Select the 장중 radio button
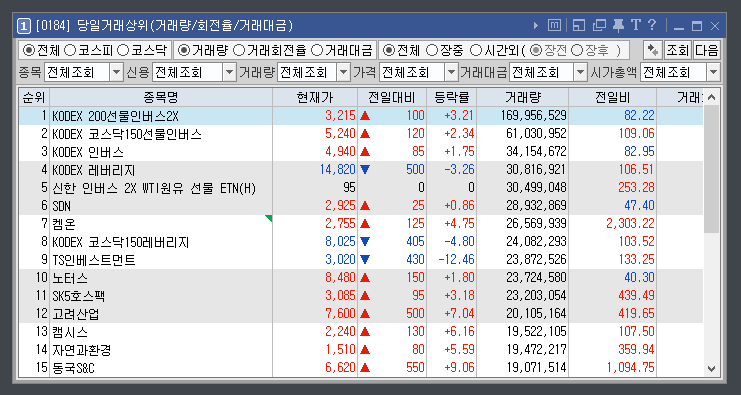 [431, 50]
